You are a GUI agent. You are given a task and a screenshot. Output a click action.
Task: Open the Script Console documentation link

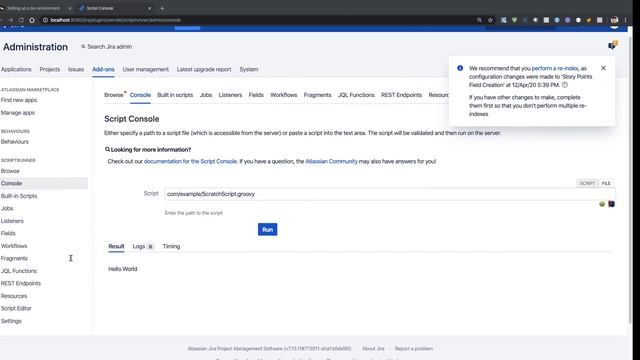(x=190, y=162)
